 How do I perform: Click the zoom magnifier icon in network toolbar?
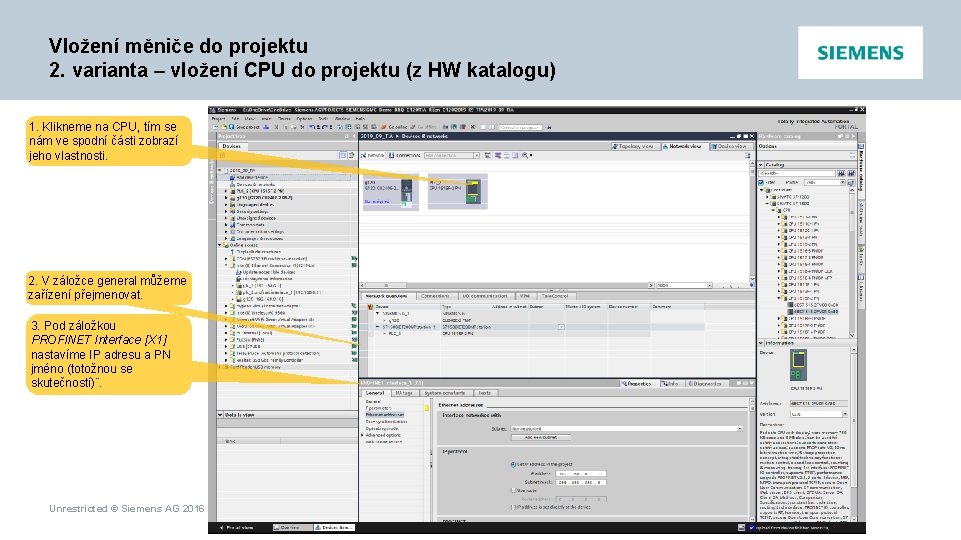click(x=525, y=156)
